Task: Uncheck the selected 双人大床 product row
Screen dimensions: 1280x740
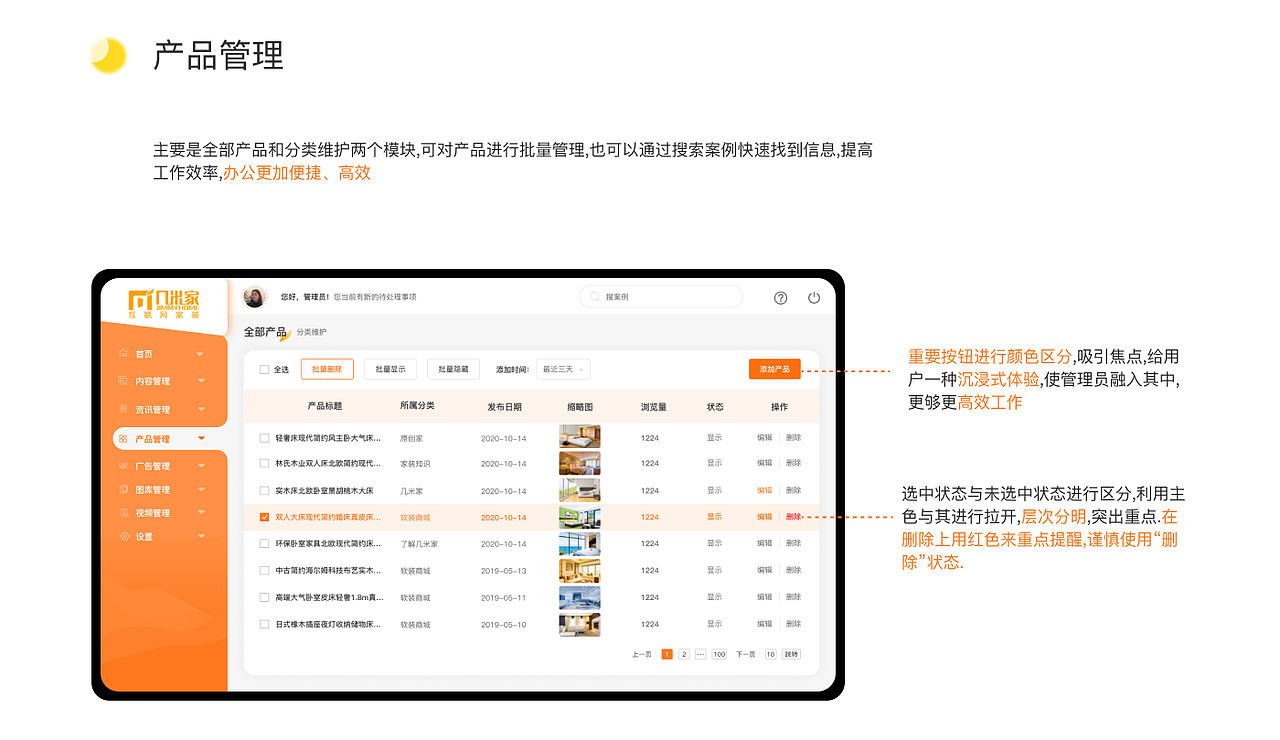Action: pos(262,517)
